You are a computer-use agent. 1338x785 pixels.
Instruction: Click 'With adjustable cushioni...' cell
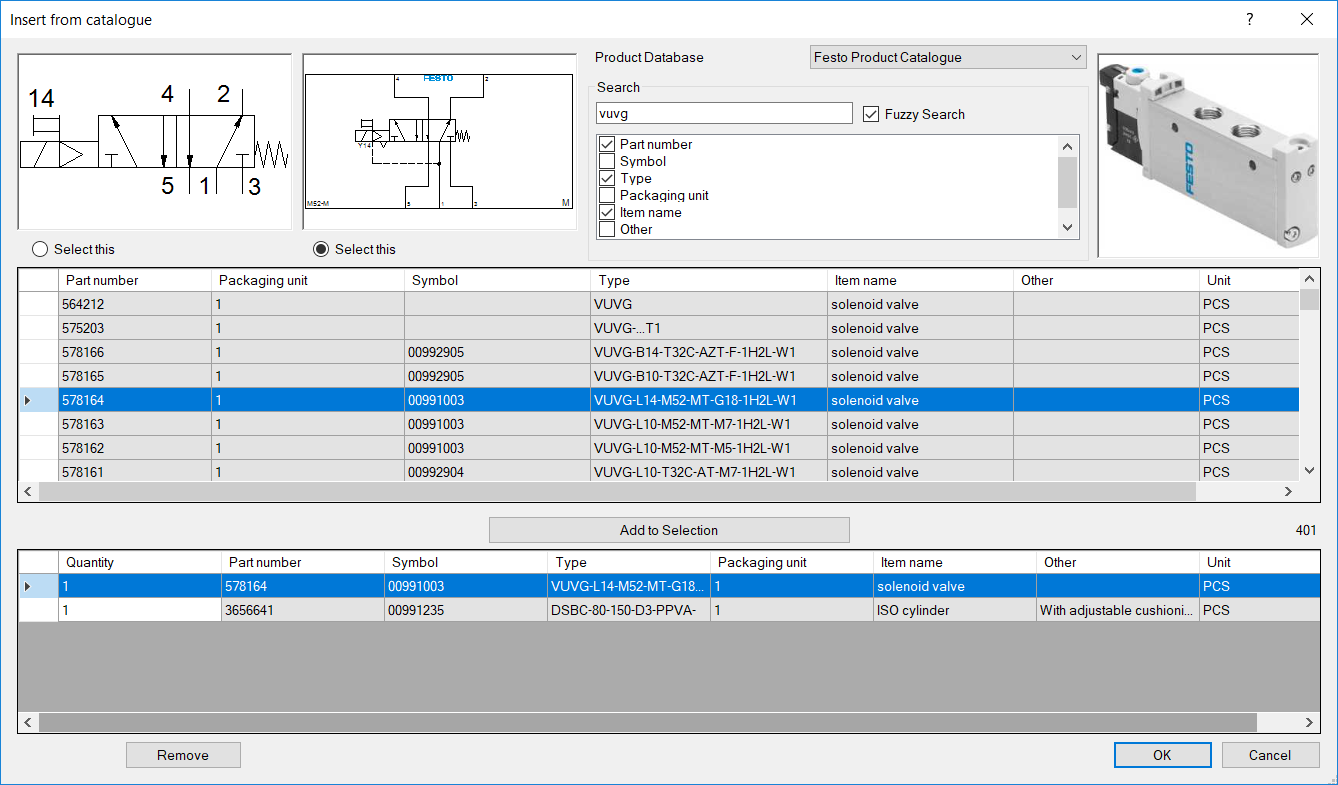(x=1117, y=610)
